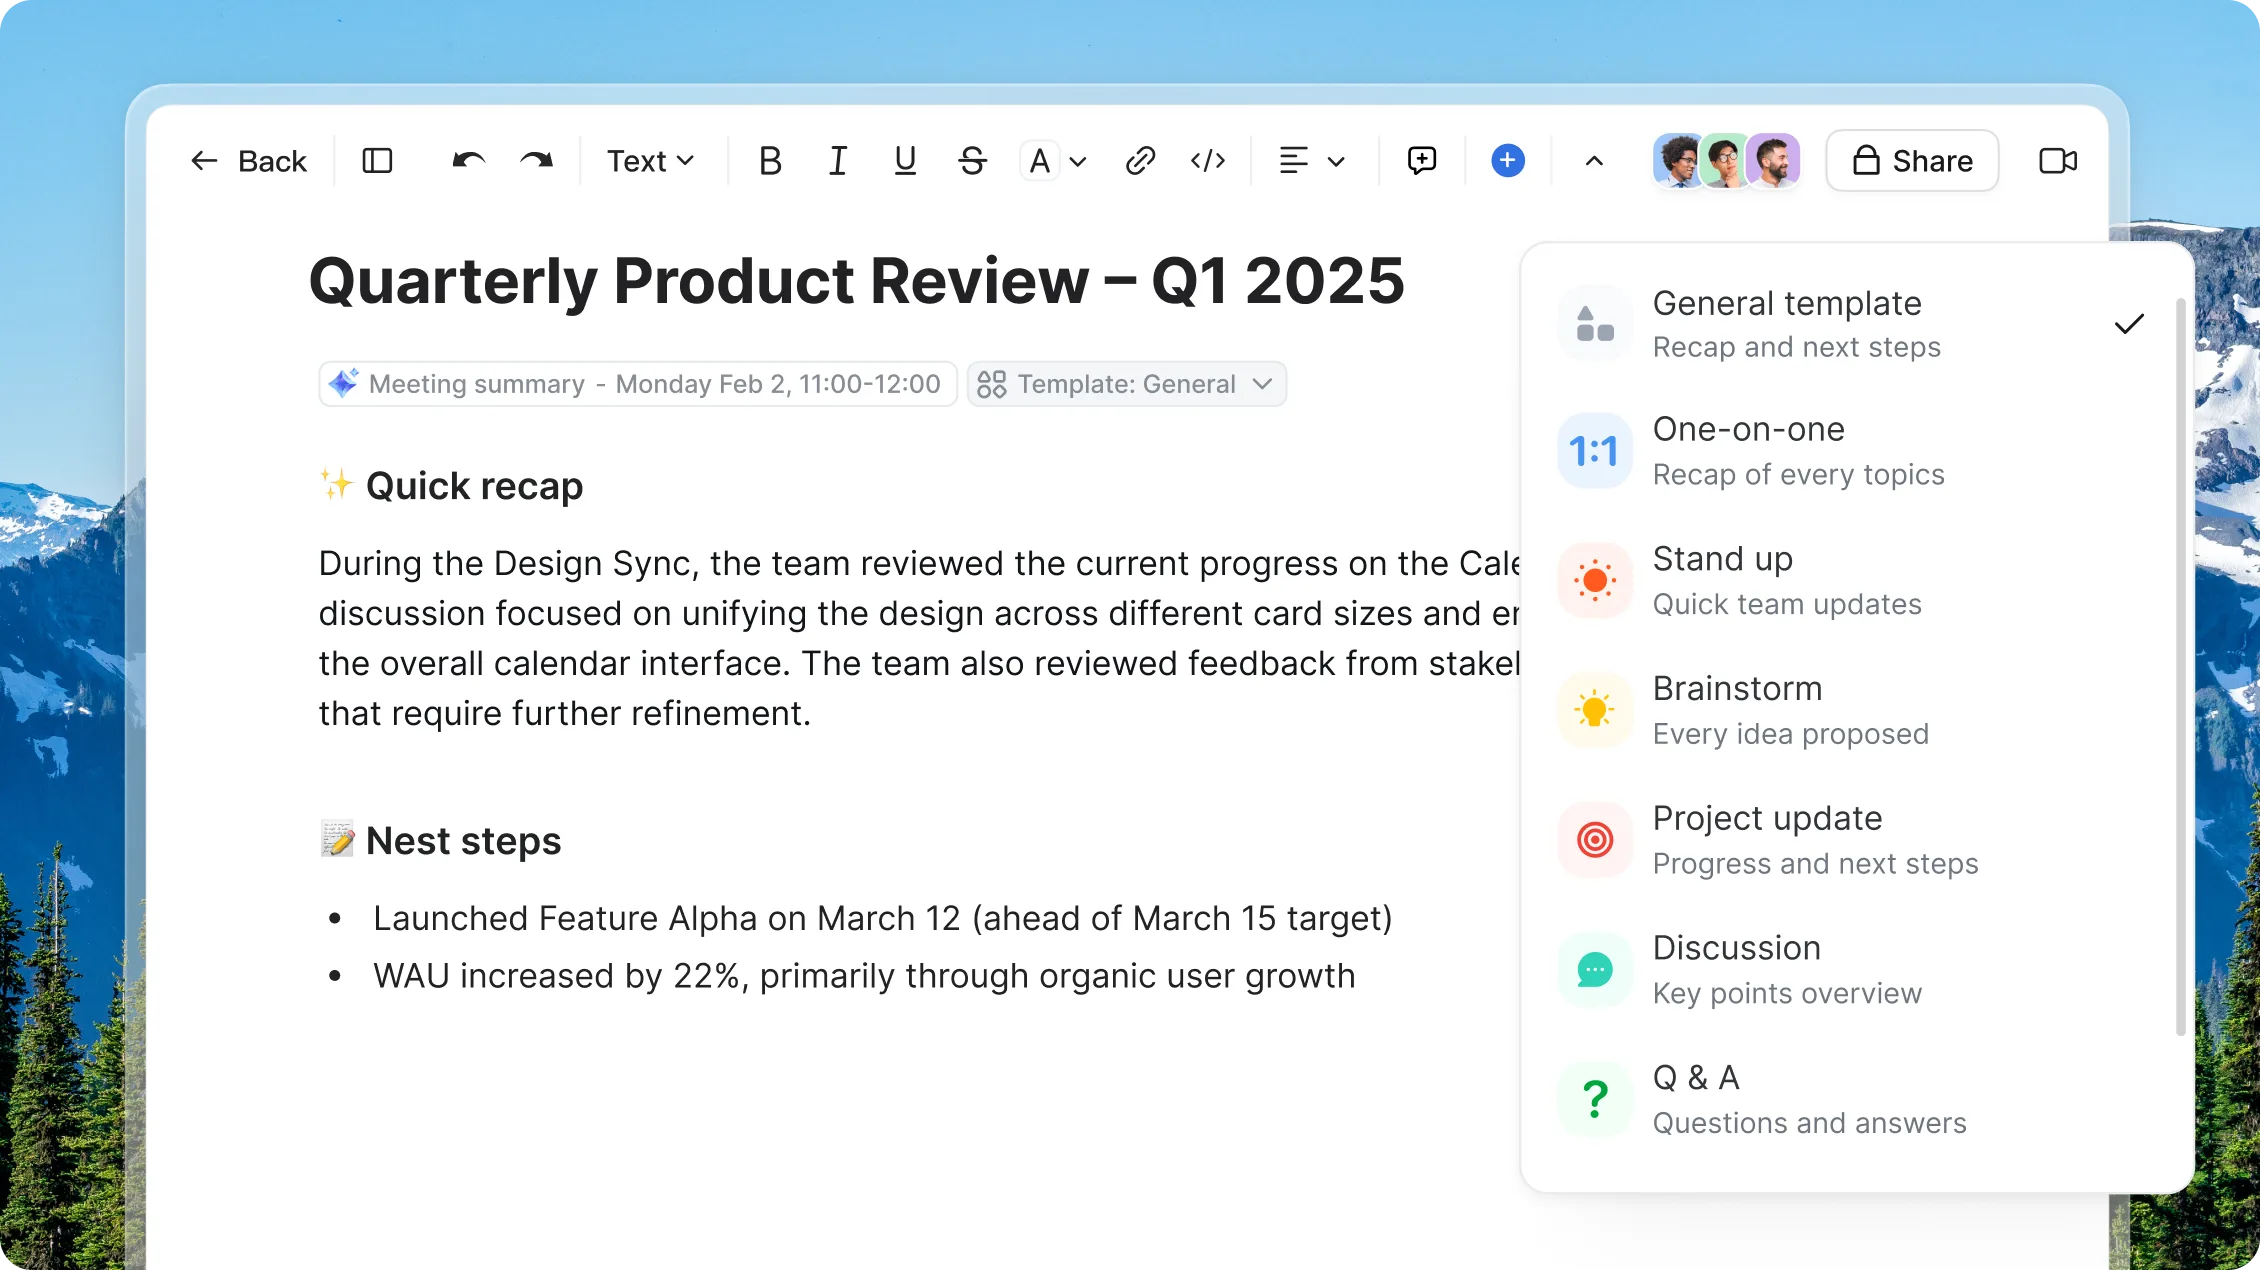This screenshot has width=2260, height=1270.
Task: Click the blue plus insert button
Action: [1508, 161]
